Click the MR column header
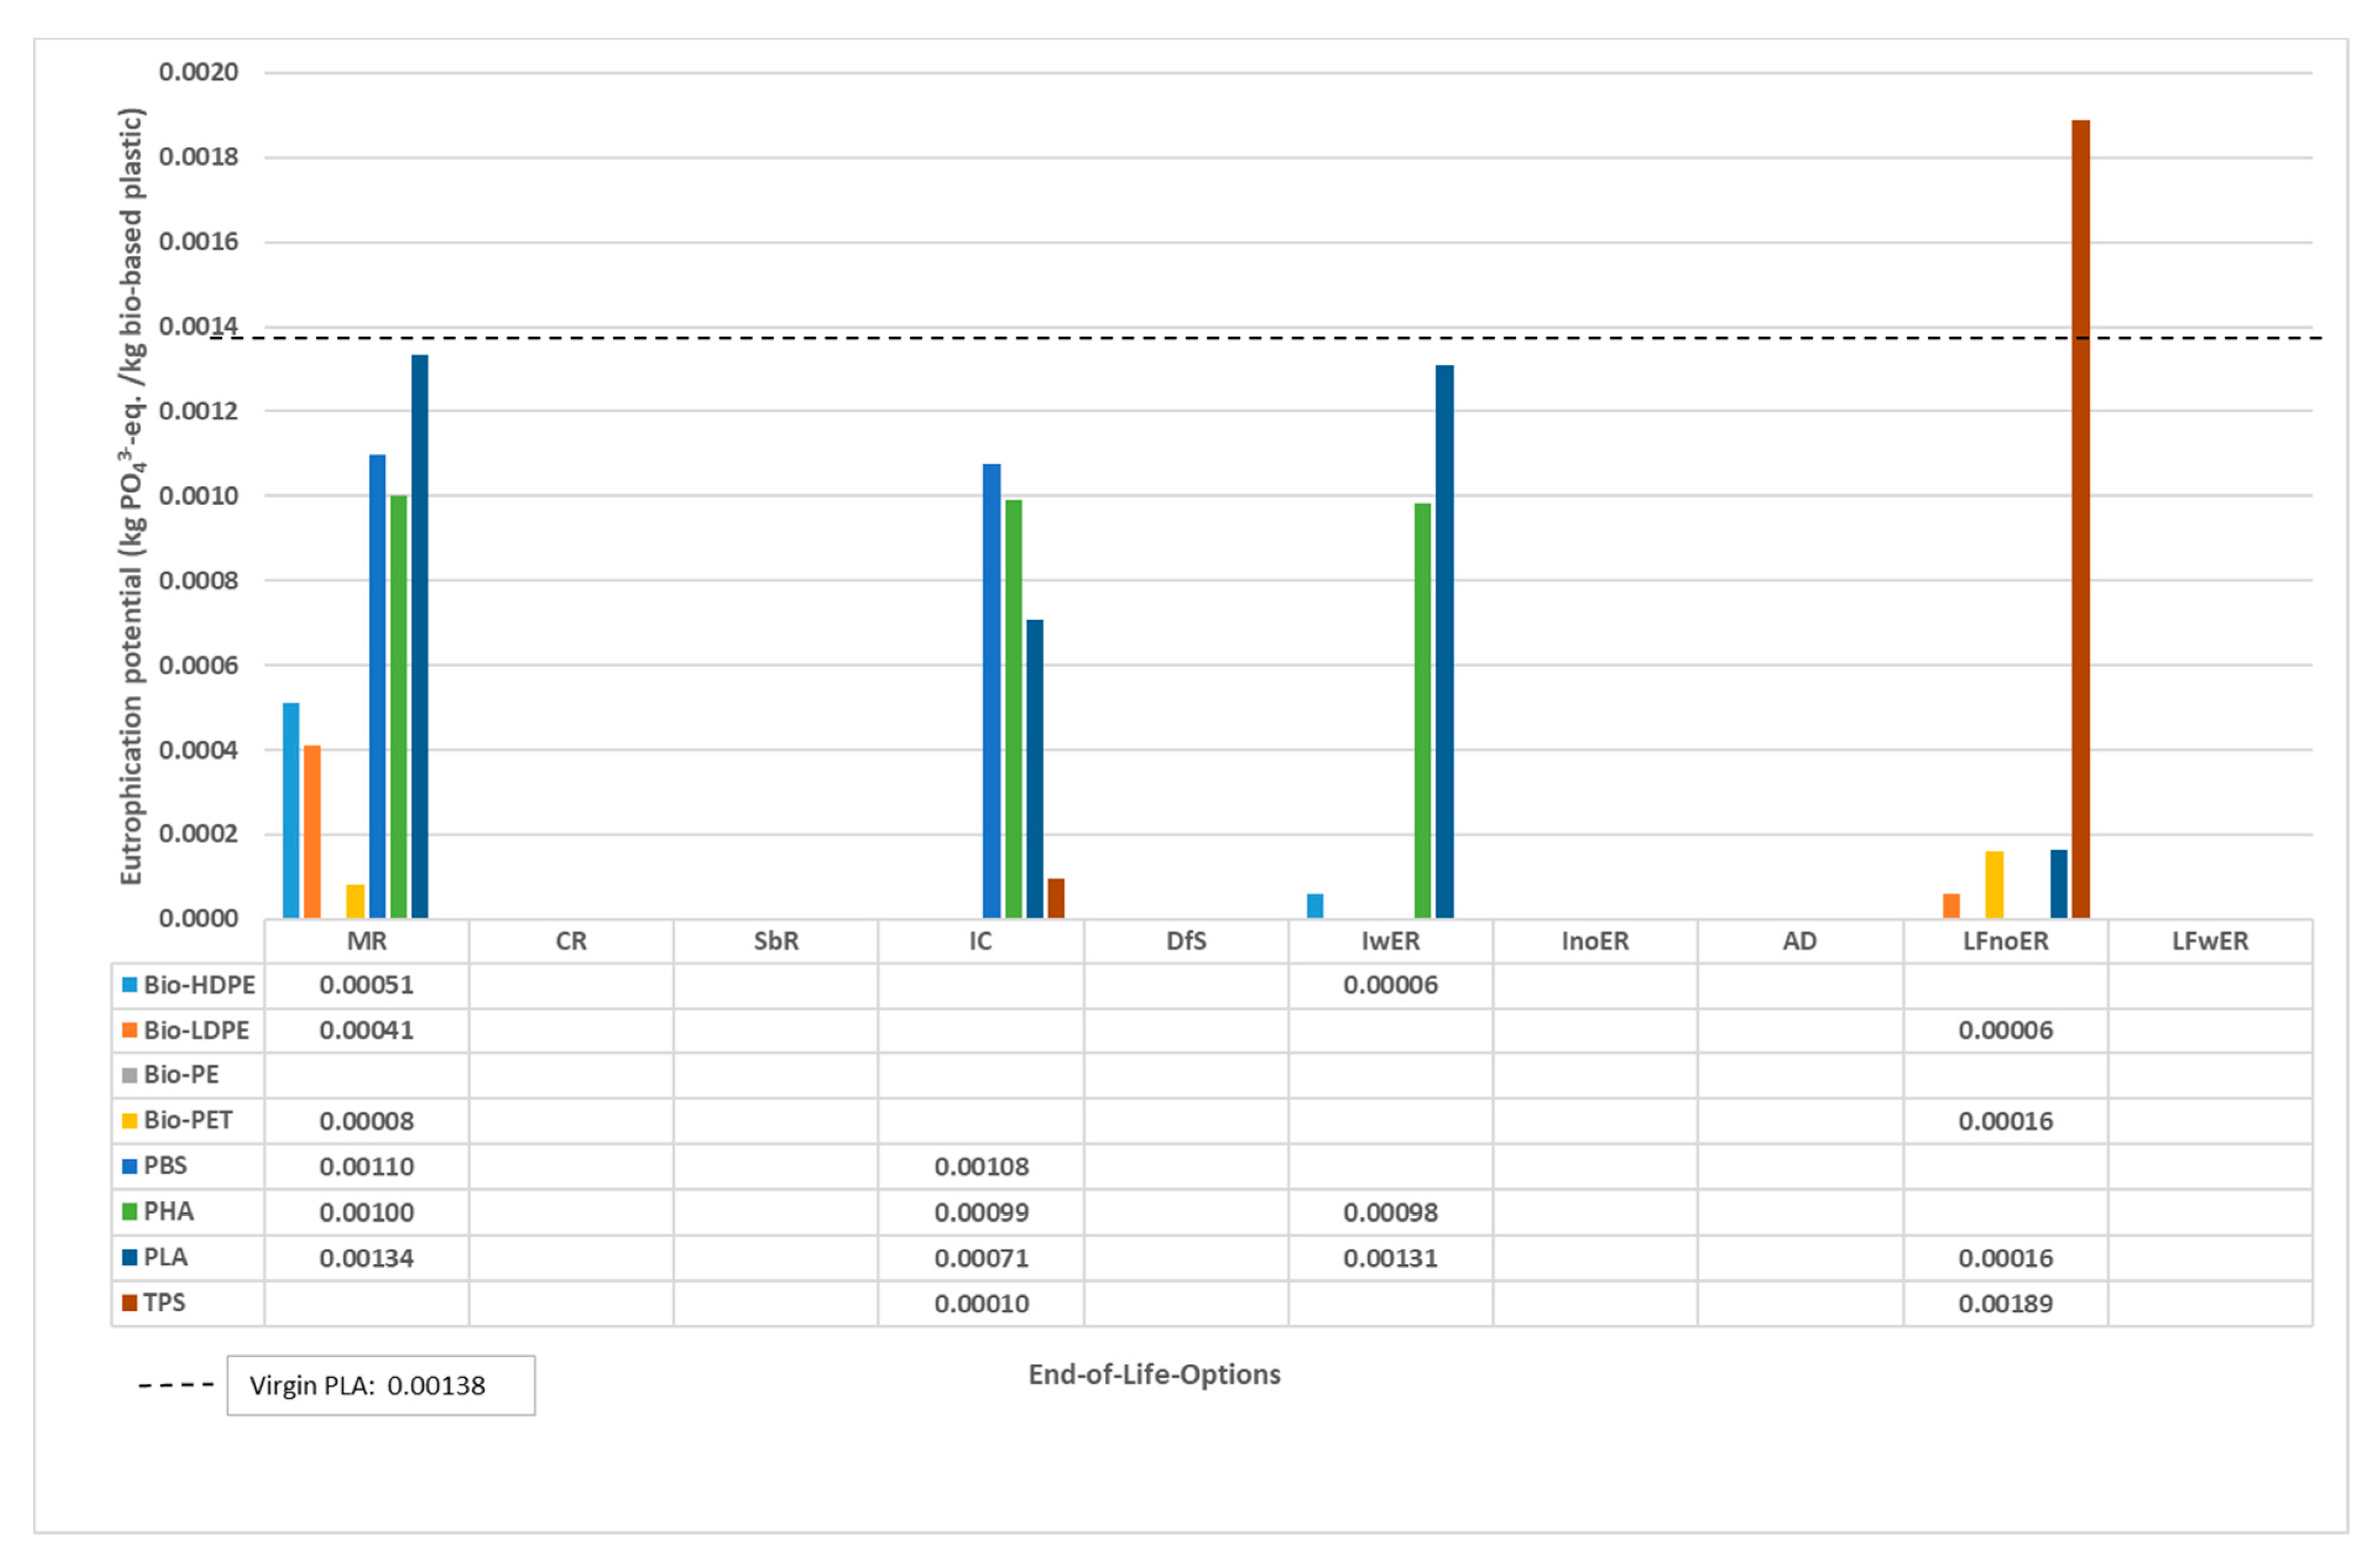 click(x=367, y=941)
